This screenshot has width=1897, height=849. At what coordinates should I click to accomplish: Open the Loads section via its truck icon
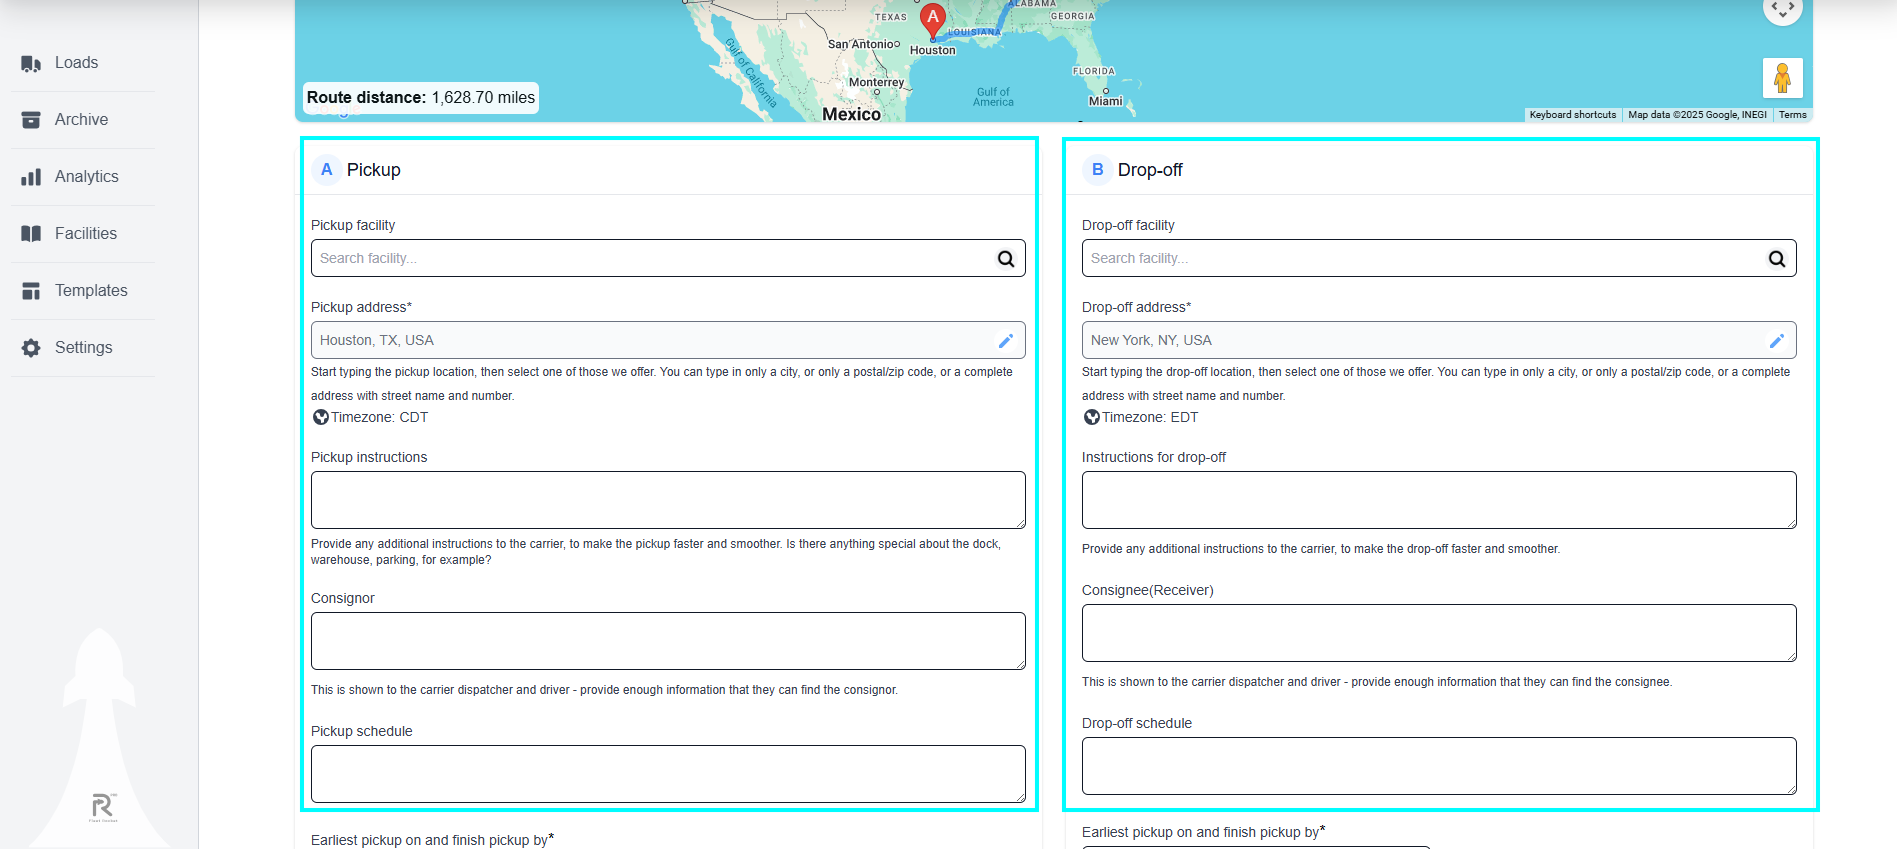tap(31, 63)
